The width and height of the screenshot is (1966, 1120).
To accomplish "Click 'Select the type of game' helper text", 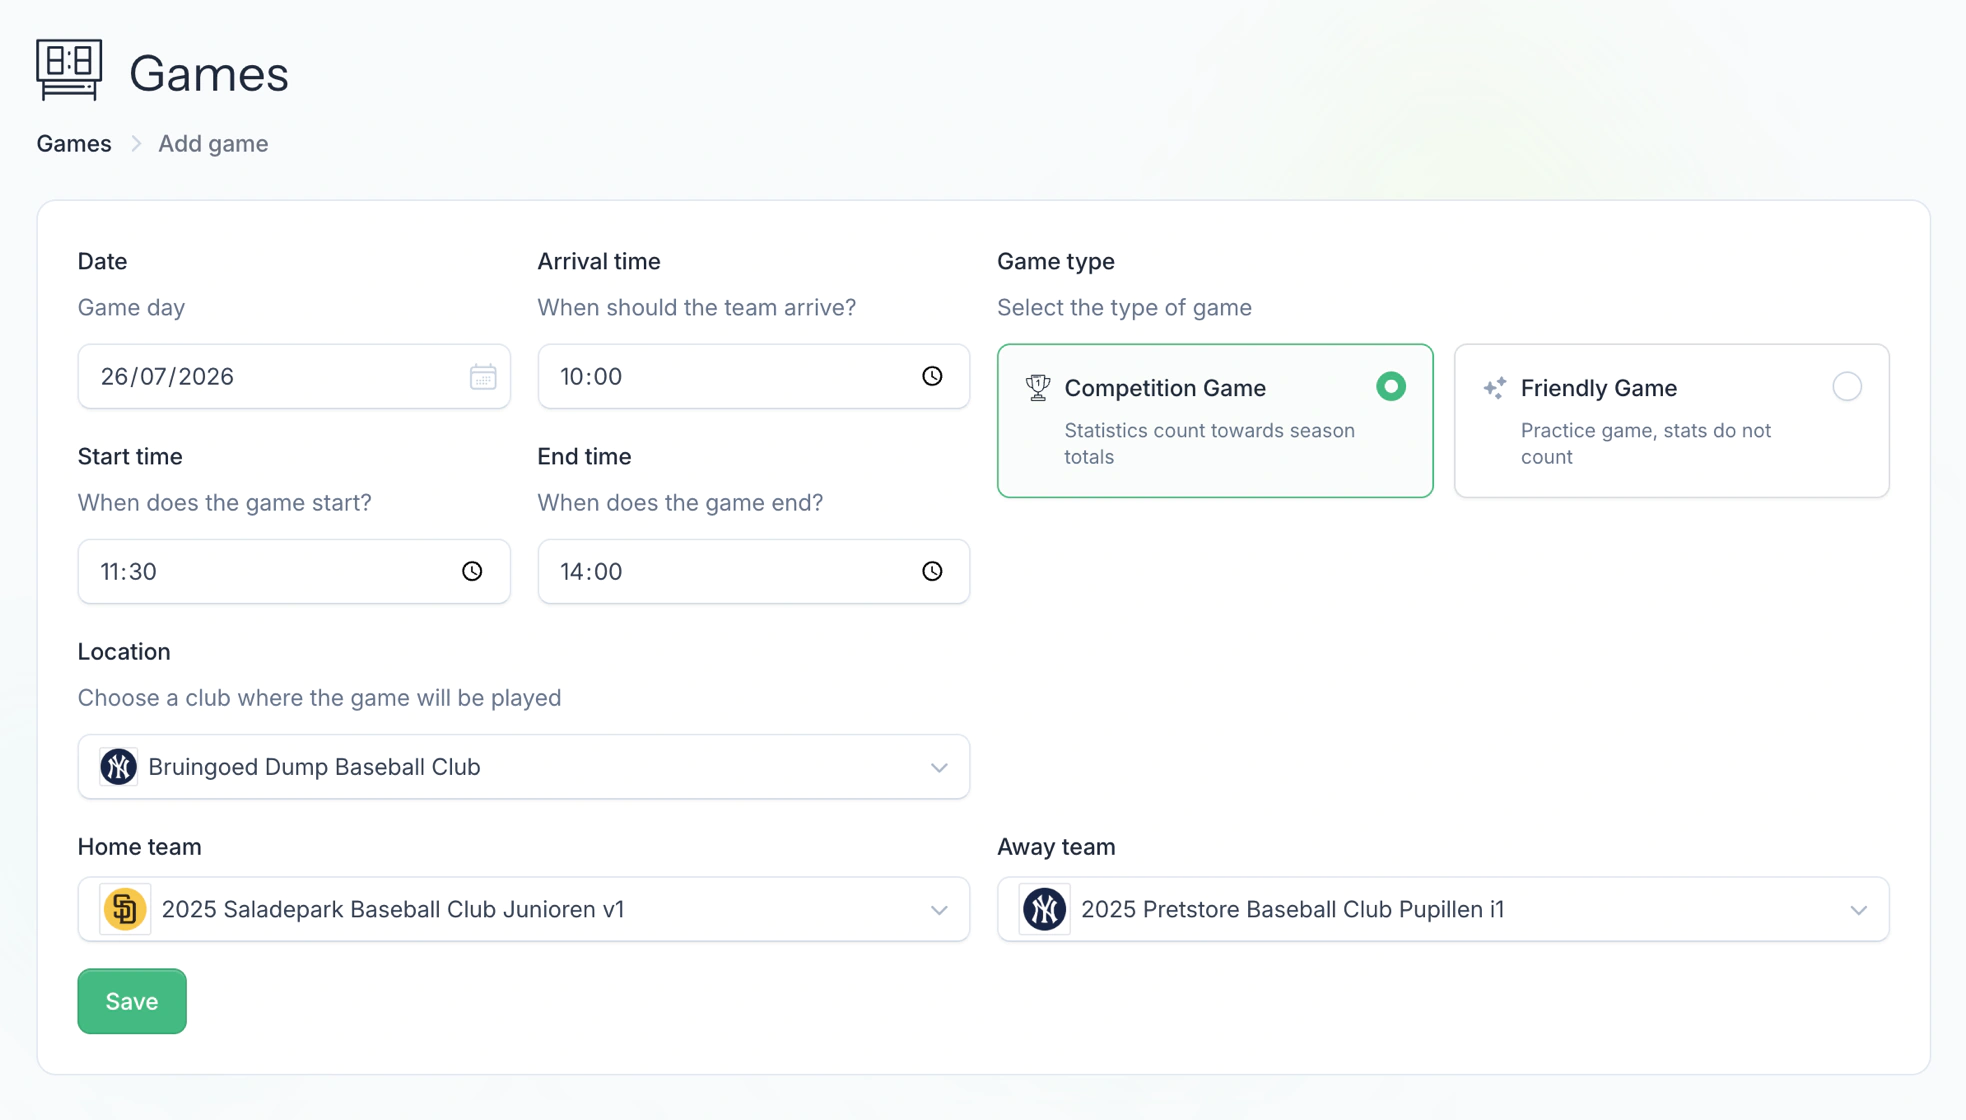I will coord(1124,307).
